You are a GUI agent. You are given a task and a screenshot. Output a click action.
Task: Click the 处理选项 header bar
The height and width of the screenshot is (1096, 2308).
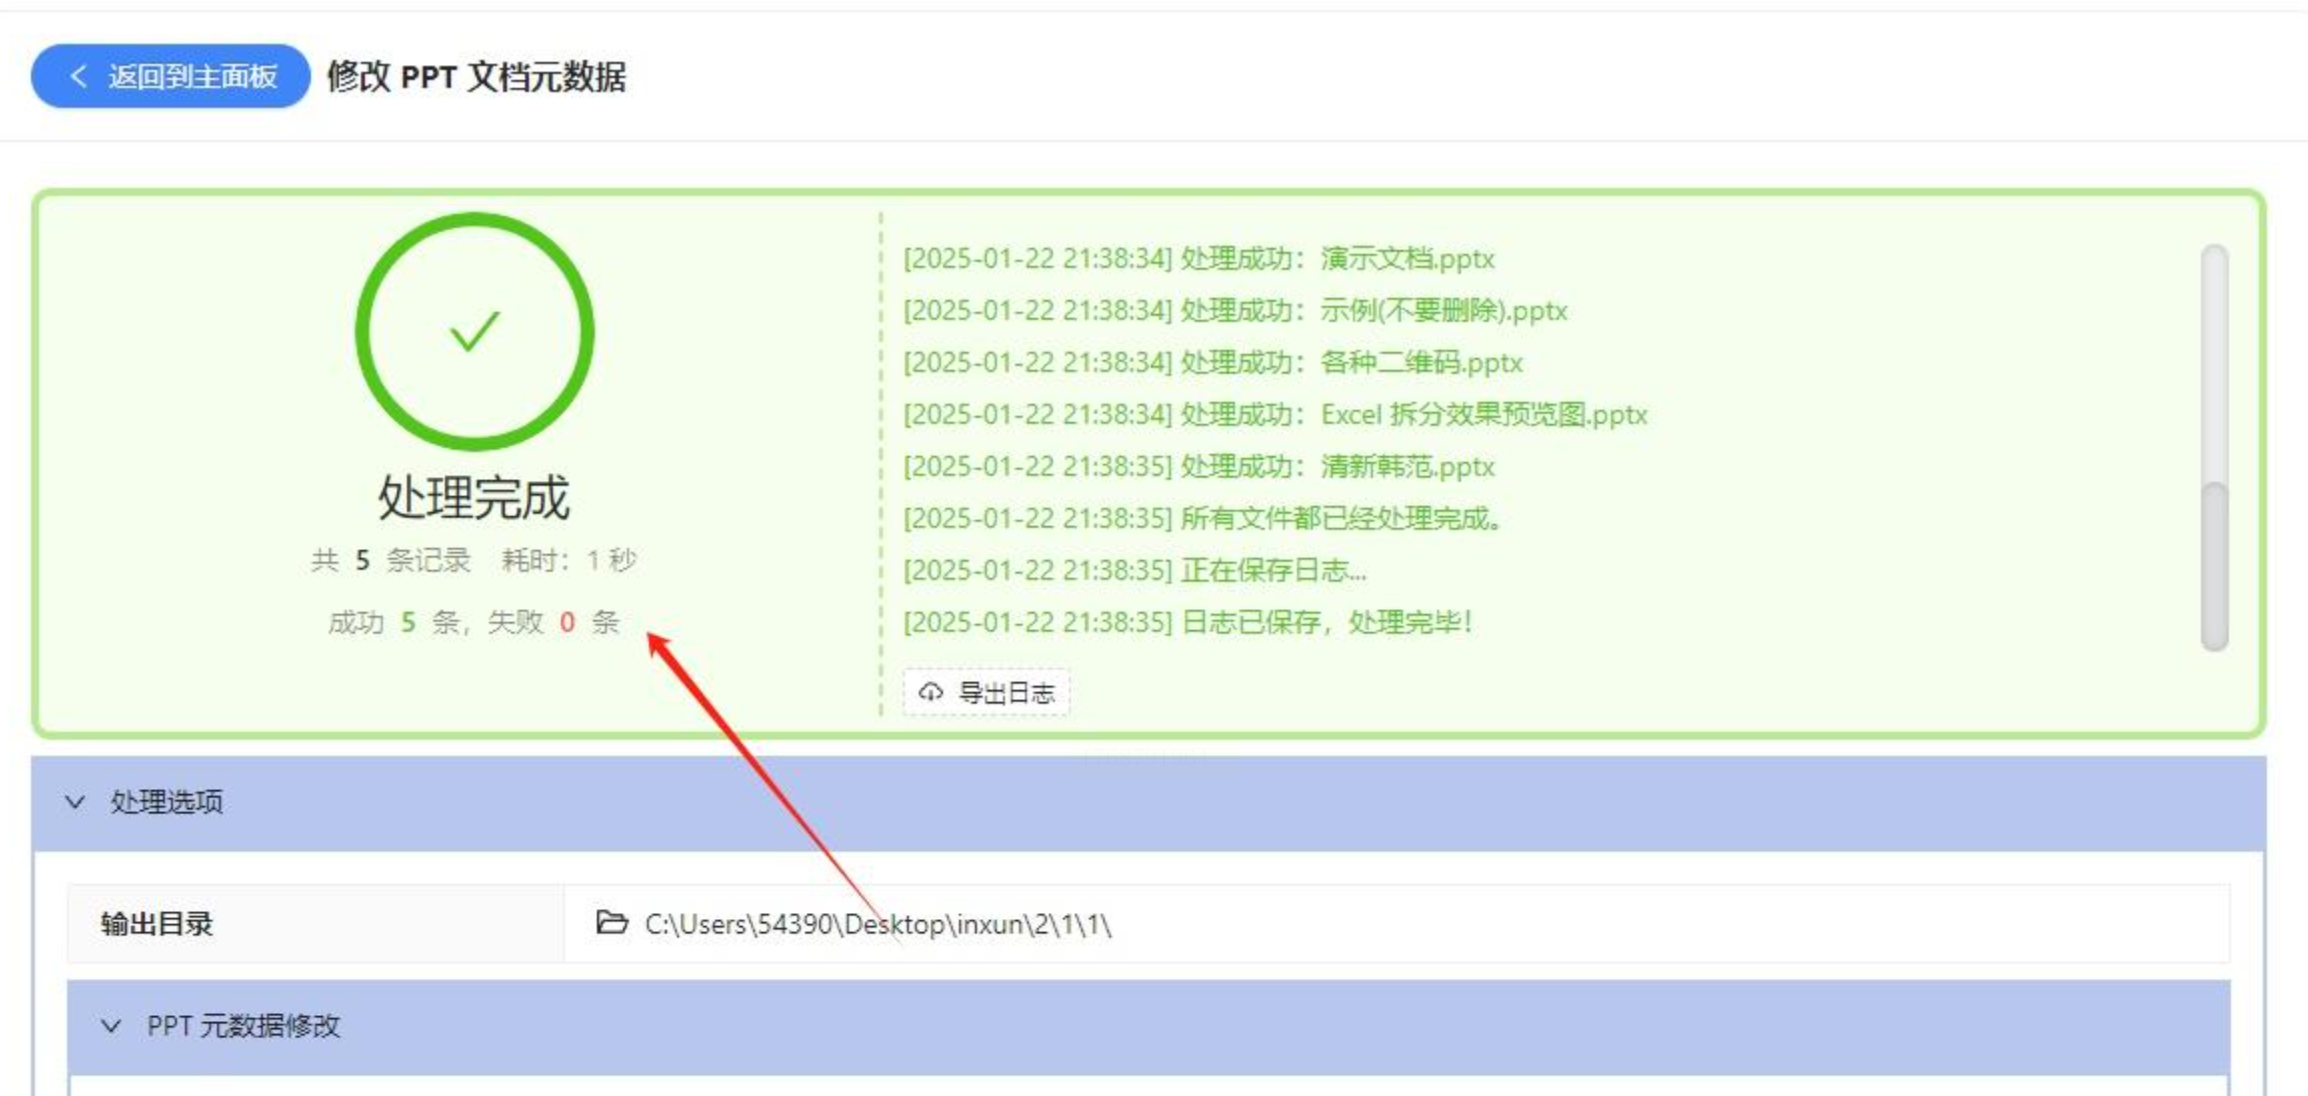[1148, 803]
